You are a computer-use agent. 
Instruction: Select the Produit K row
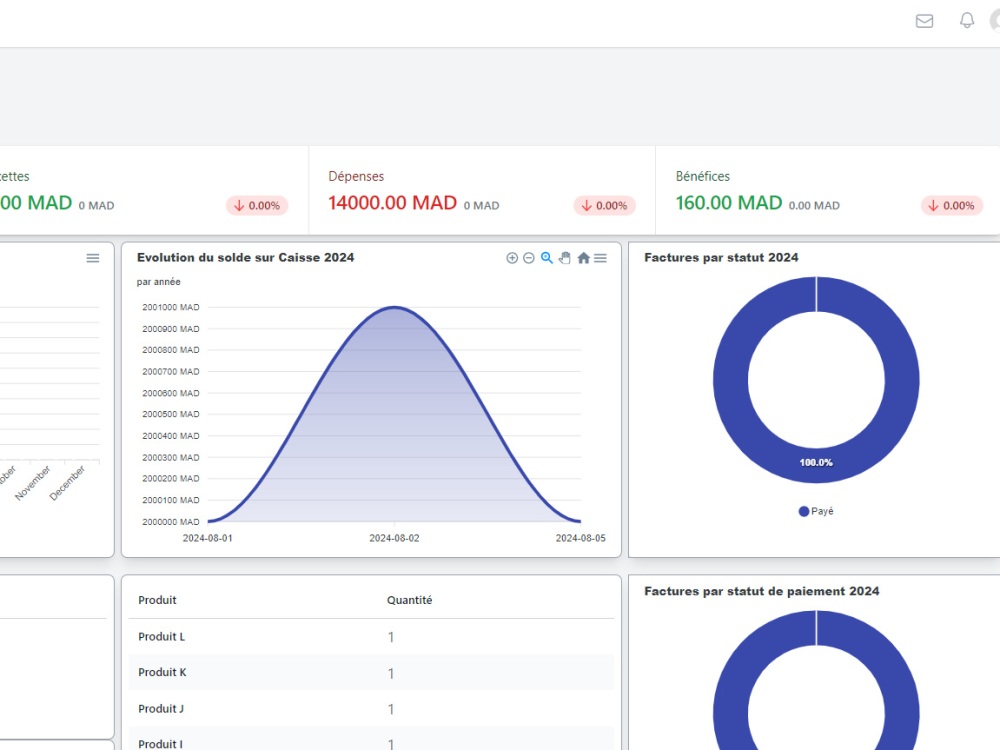pos(371,672)
